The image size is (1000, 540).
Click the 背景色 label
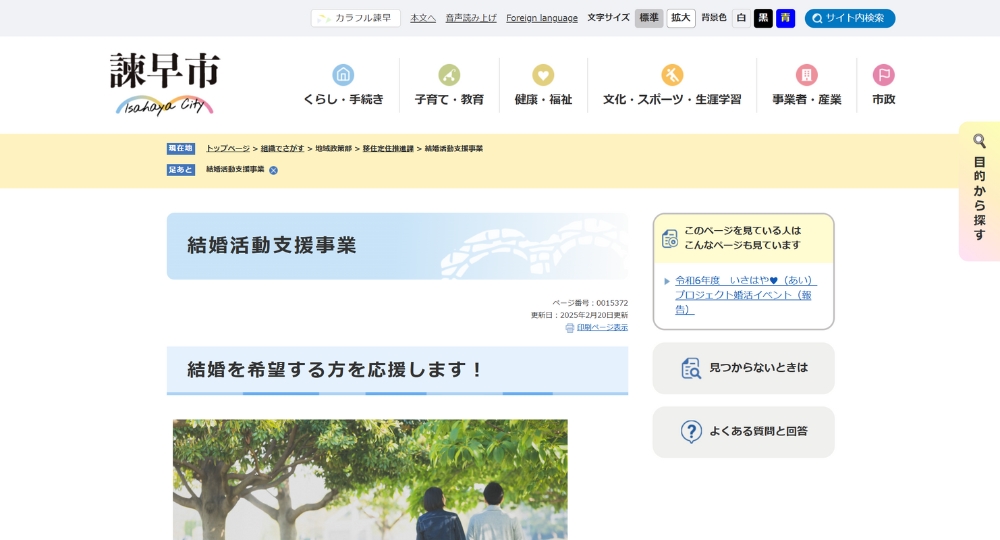714,18
